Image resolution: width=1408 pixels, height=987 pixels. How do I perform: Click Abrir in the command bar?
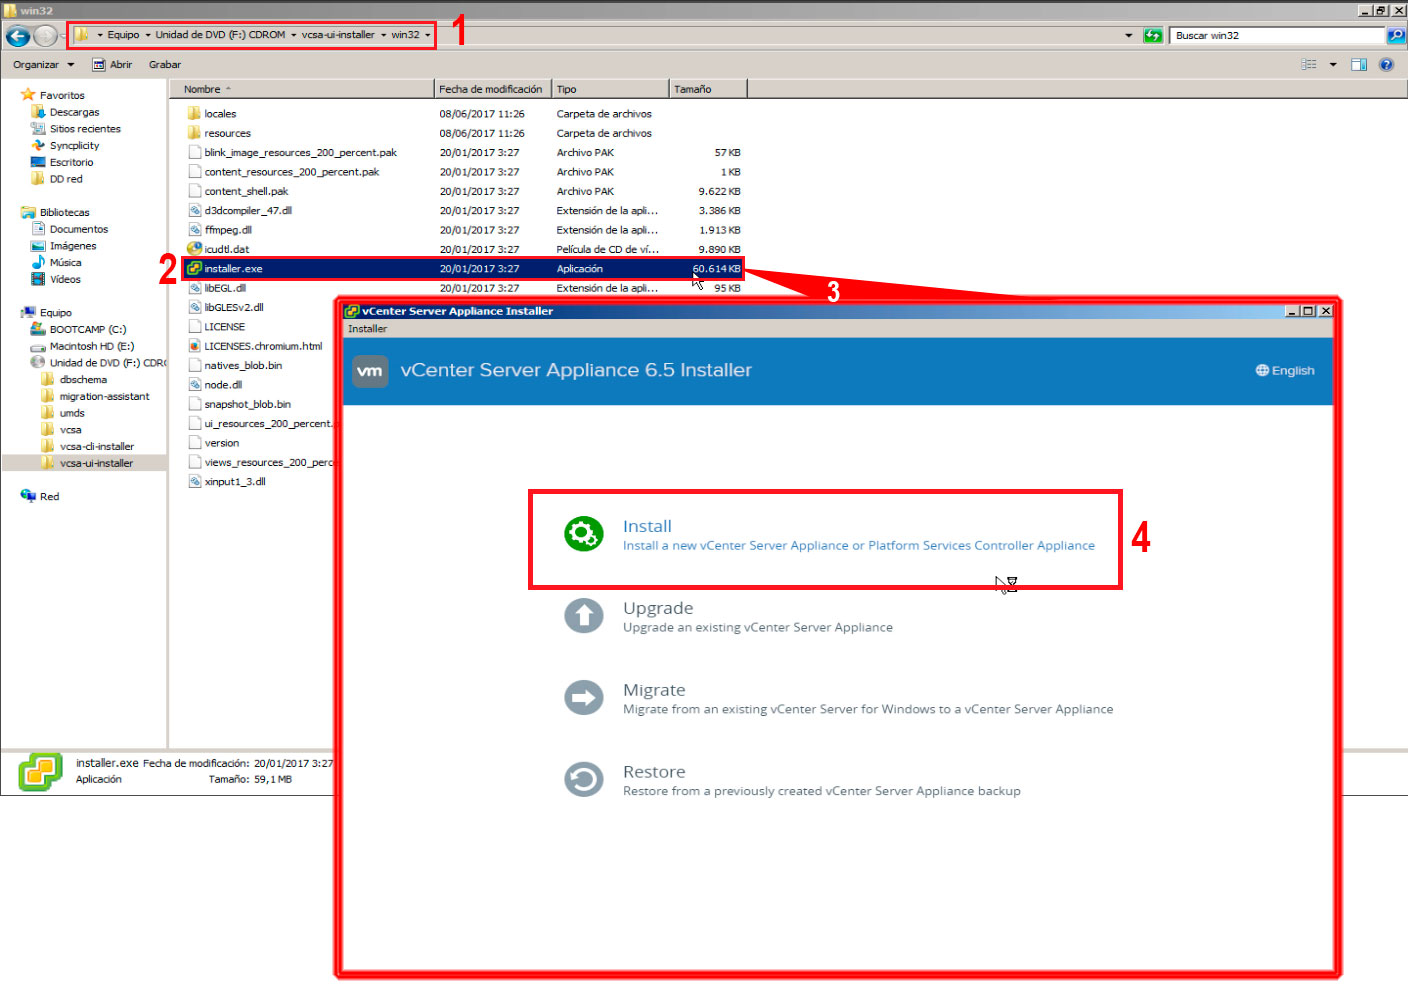coord(120,64)
